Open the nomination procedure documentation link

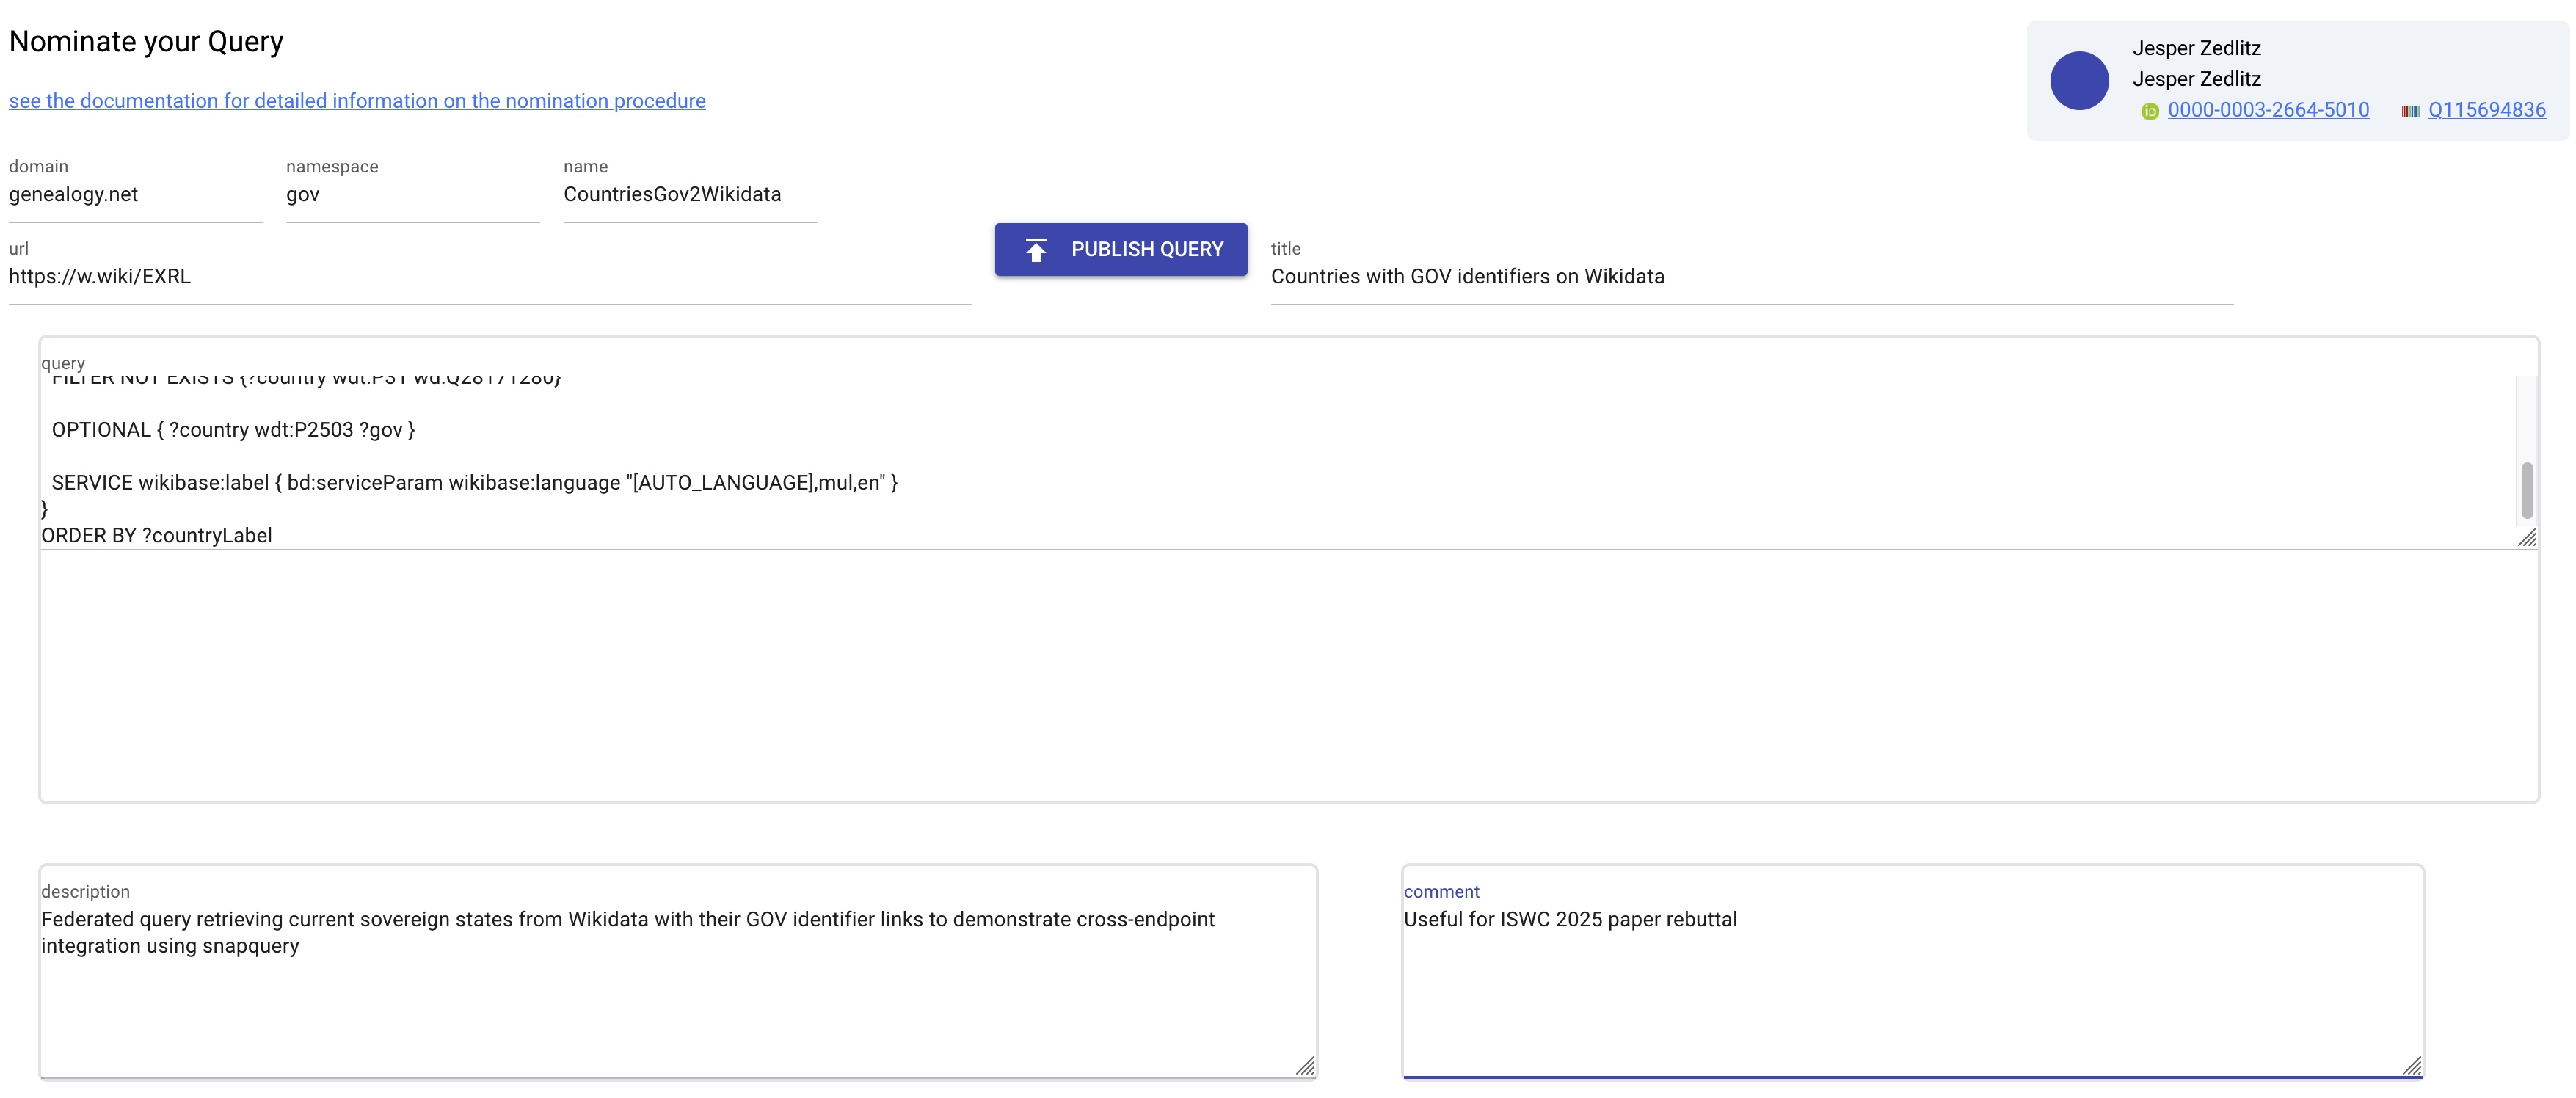tap(357, 101)
